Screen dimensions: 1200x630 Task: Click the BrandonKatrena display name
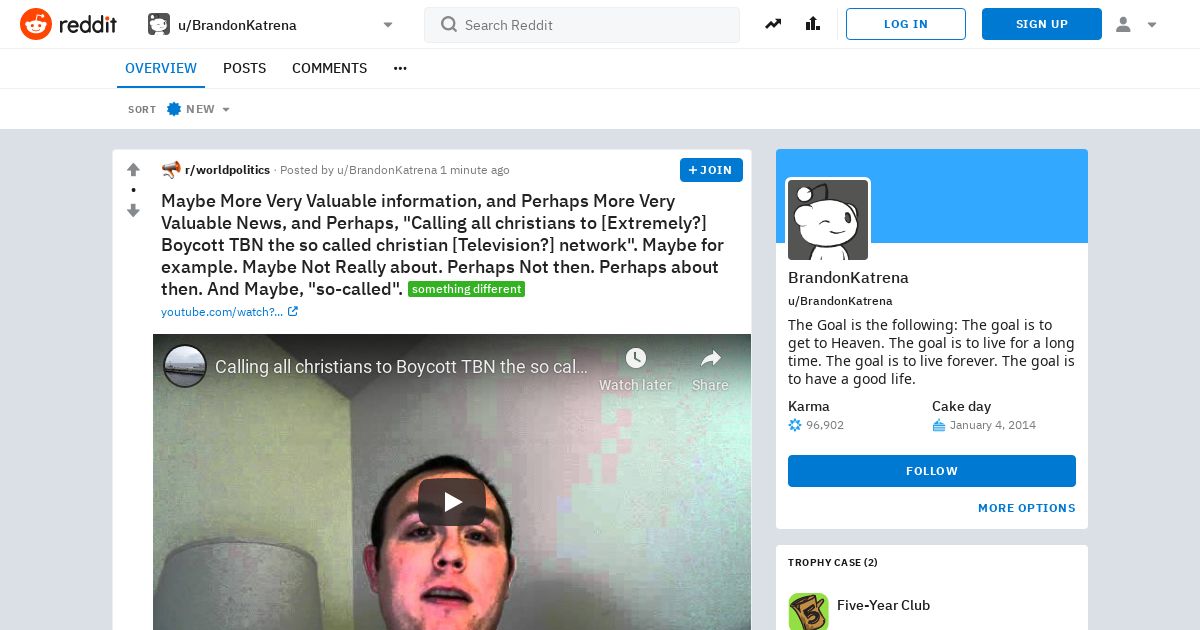(x=848, y=278)
